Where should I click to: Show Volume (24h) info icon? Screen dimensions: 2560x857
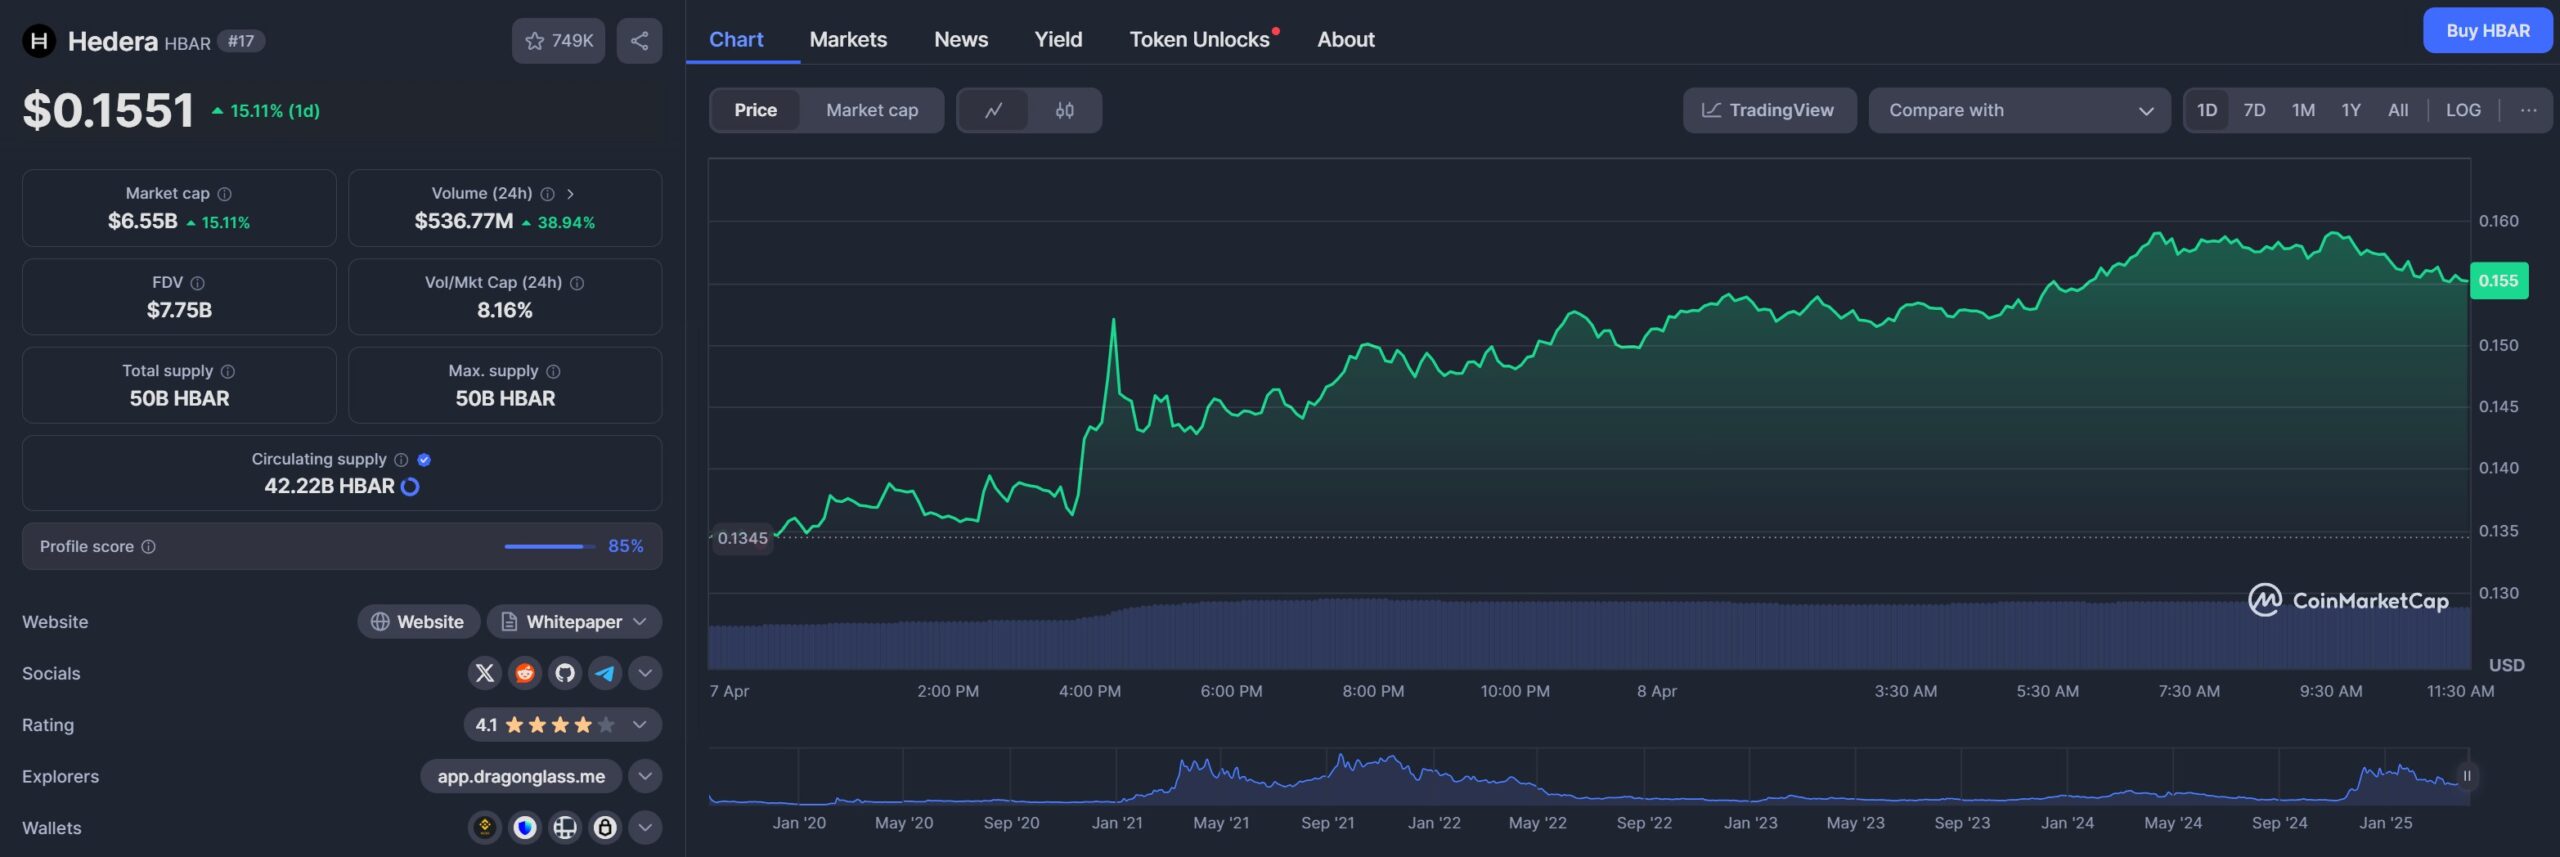548,194
